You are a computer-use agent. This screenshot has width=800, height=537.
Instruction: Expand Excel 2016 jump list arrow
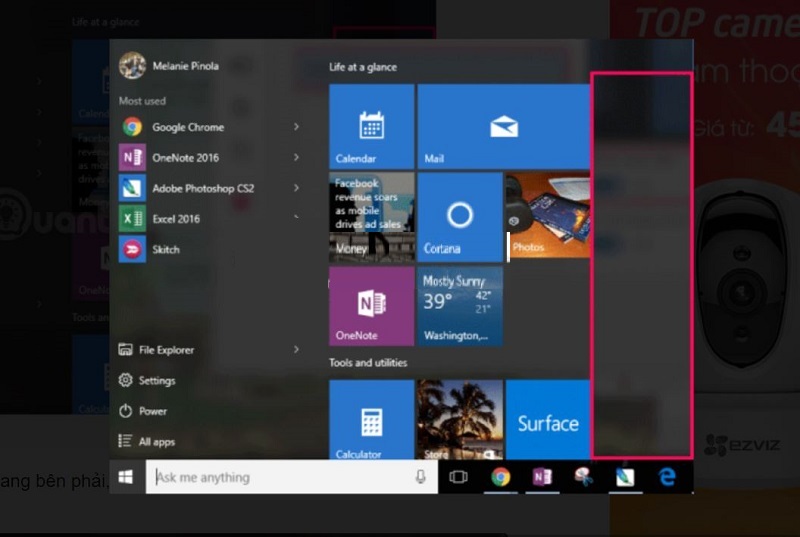pyautogui.click(x=296, y=218)
